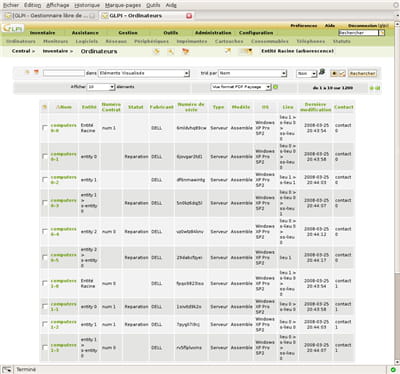Open the PDF format export dropdown
400x374 pixels.
[x=241, y=87]
